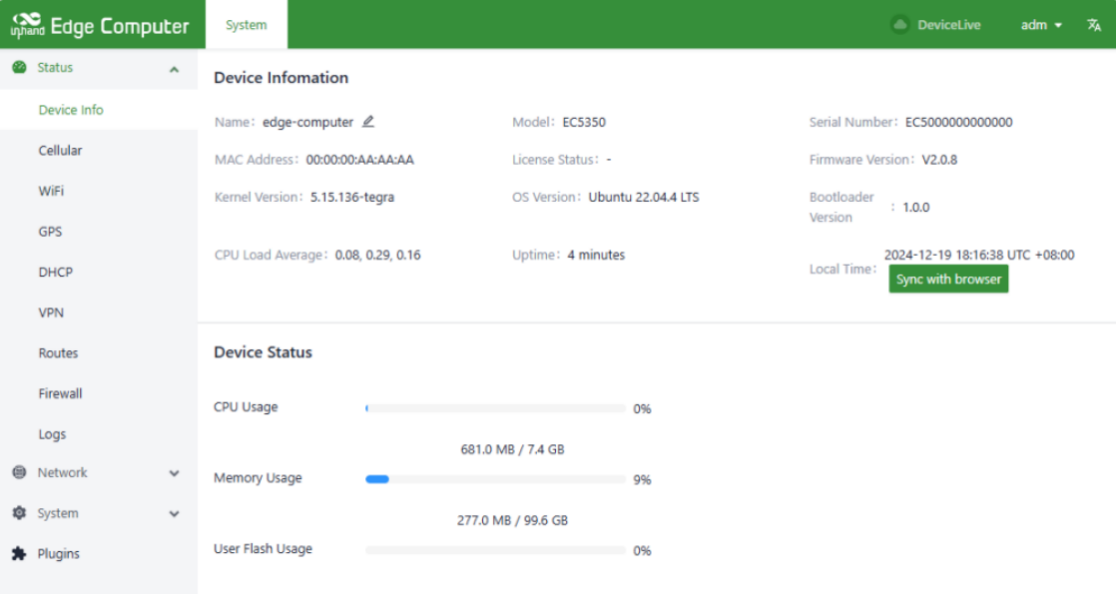Expand the System section chevron

click(x=174, y=514)
